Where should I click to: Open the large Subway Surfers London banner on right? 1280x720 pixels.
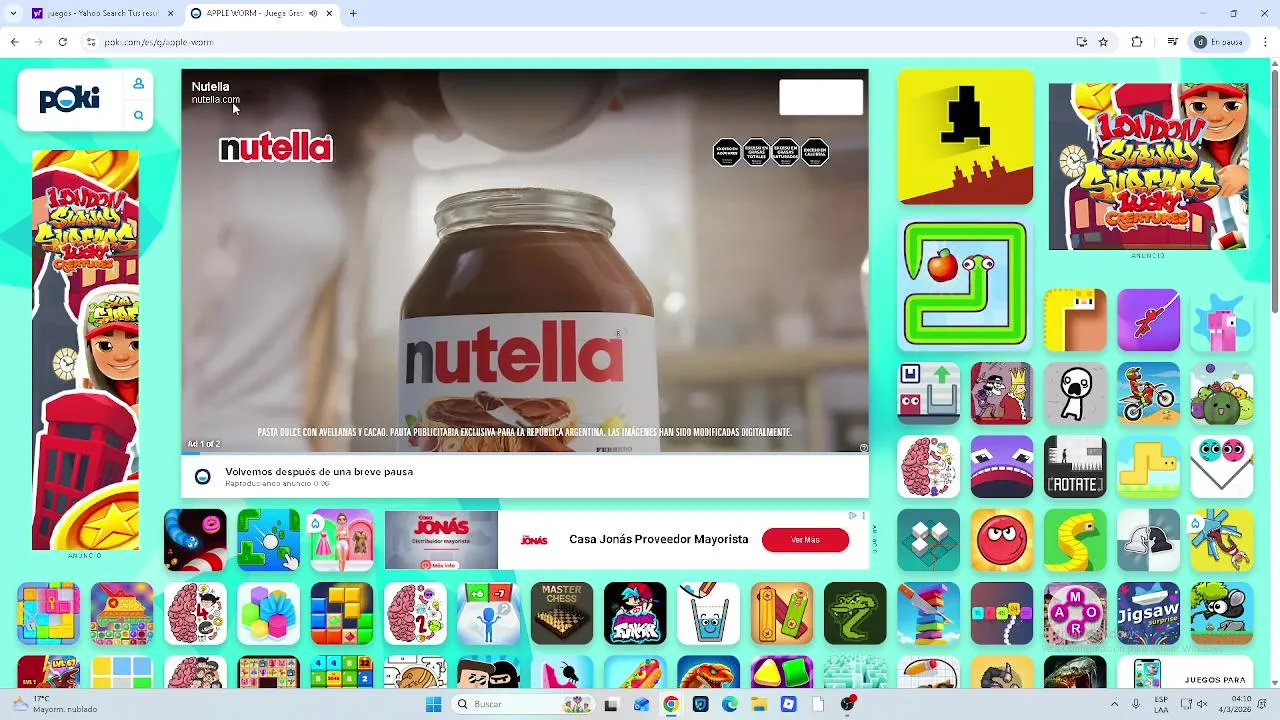point(1148,166)
